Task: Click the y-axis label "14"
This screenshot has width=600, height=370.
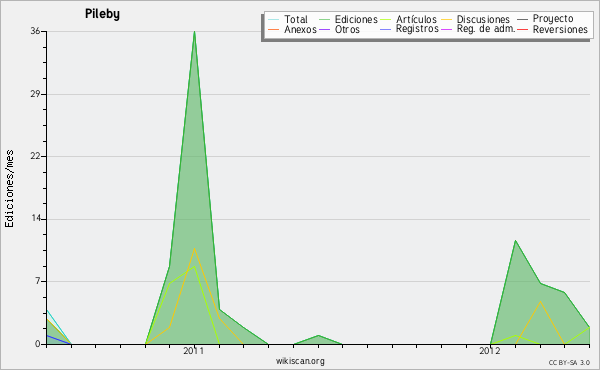Action: click(36, 218)
